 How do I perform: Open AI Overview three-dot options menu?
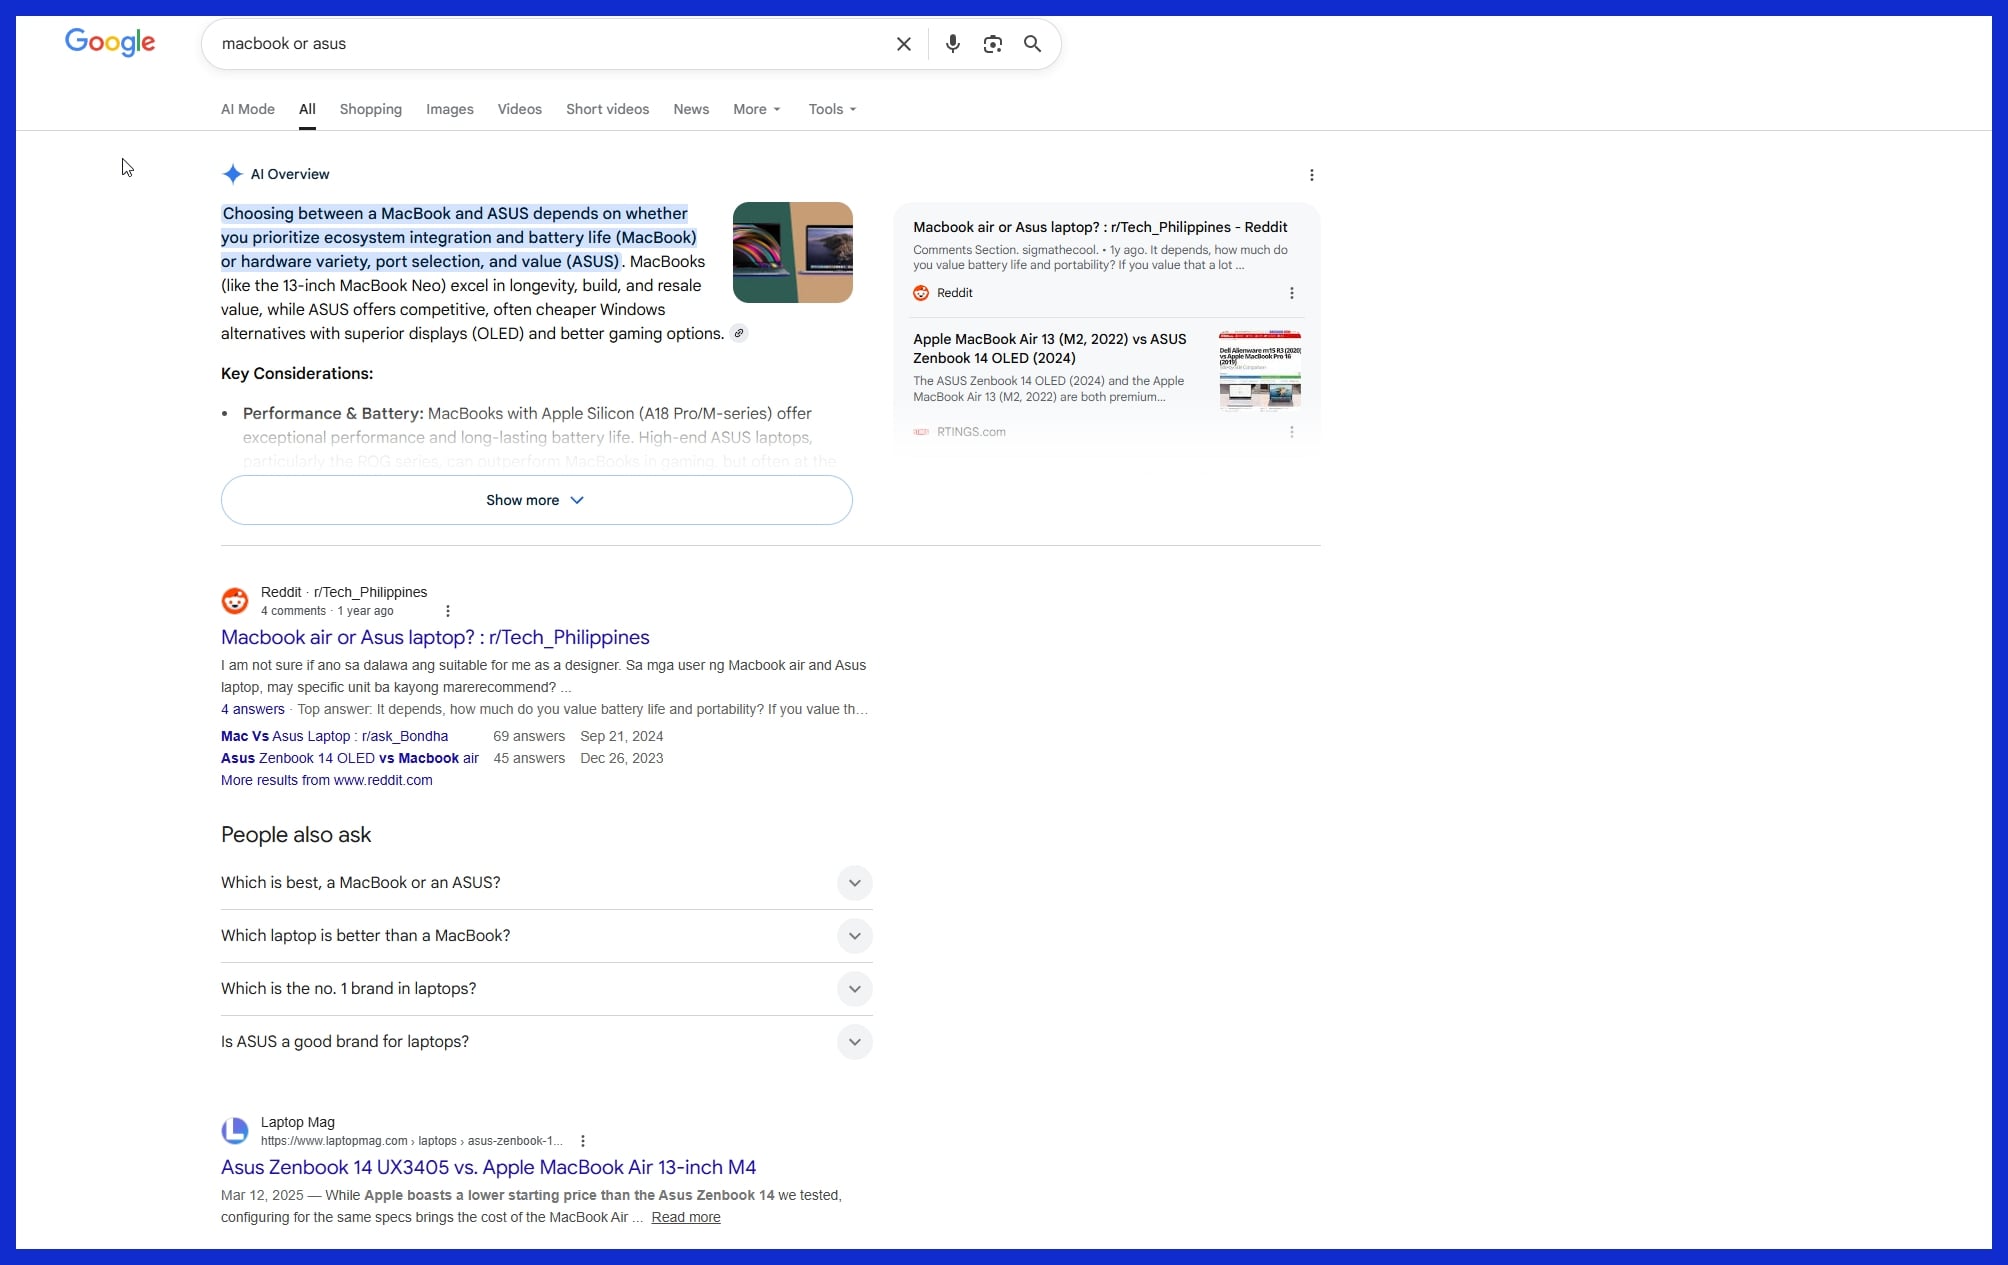pyautogui.click(x=1312, y=175)
